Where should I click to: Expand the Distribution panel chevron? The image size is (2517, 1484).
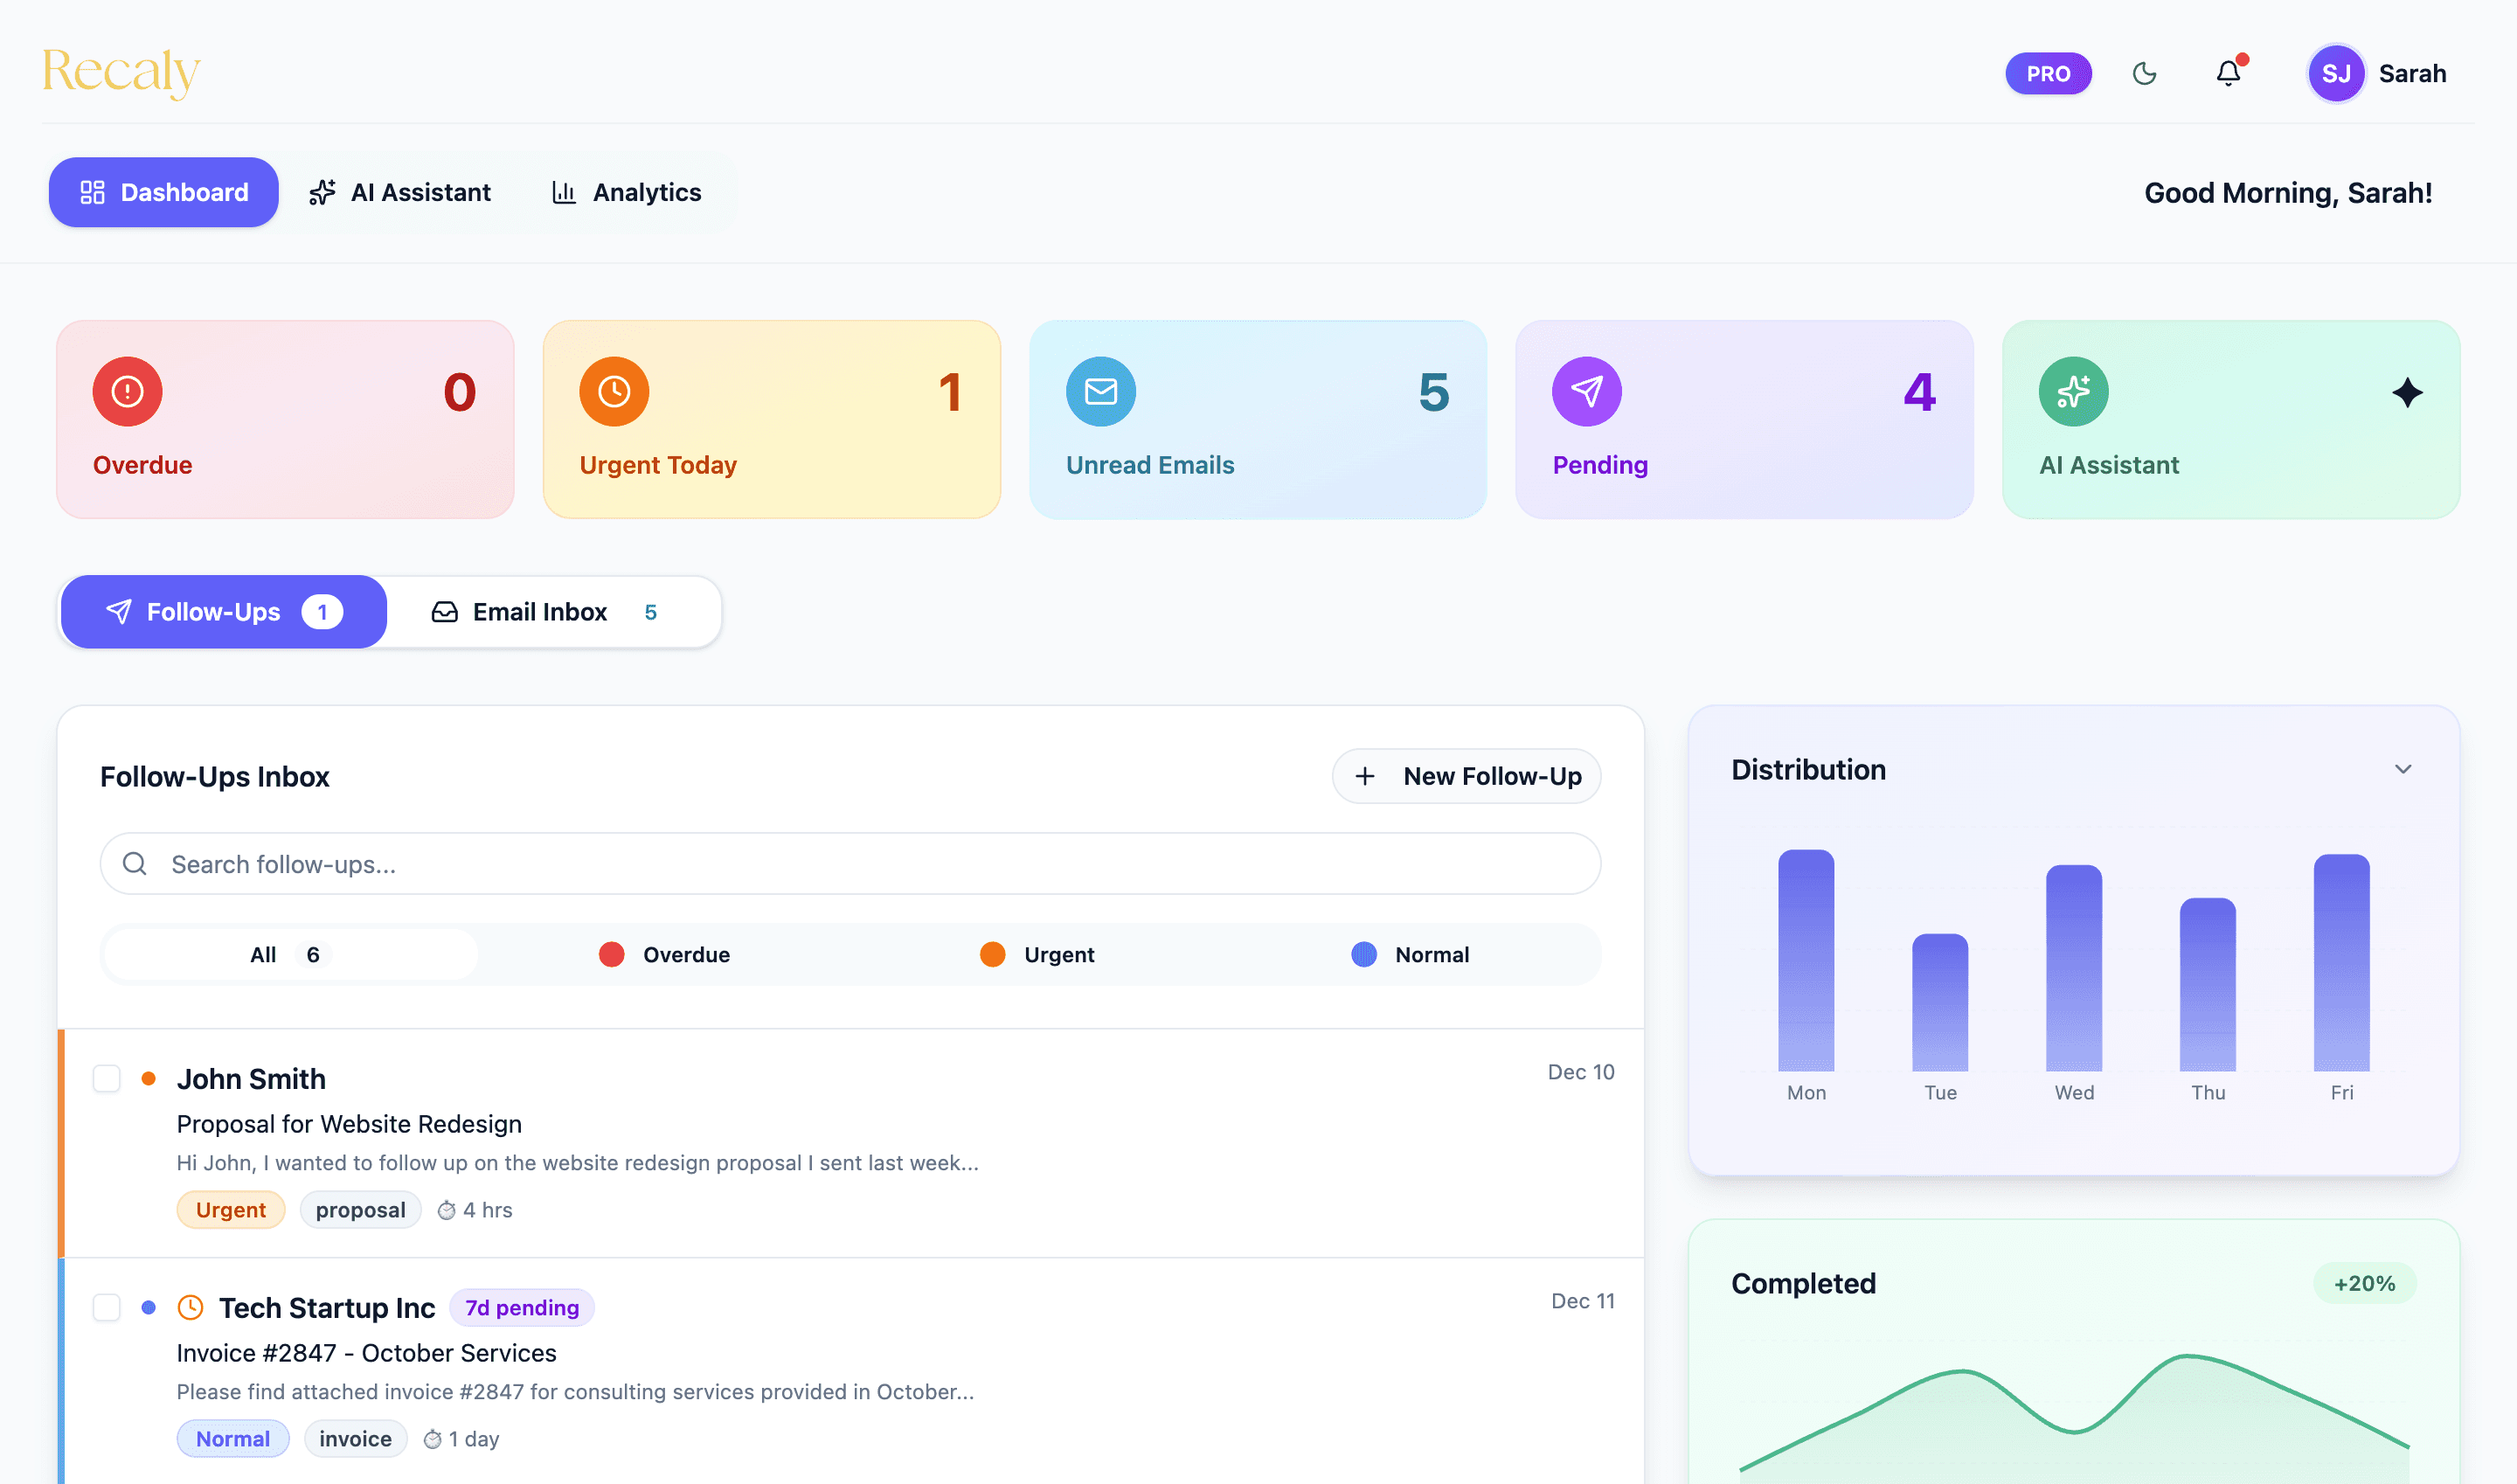coord(2402,769)
